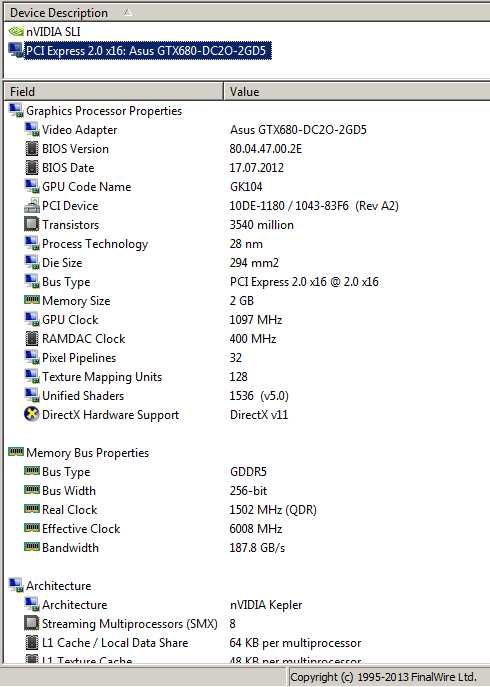The width and height of the screenshot is (490, 687).
Task: Click the Pixel Pipelines field label
Action: (x=79, y=358)
